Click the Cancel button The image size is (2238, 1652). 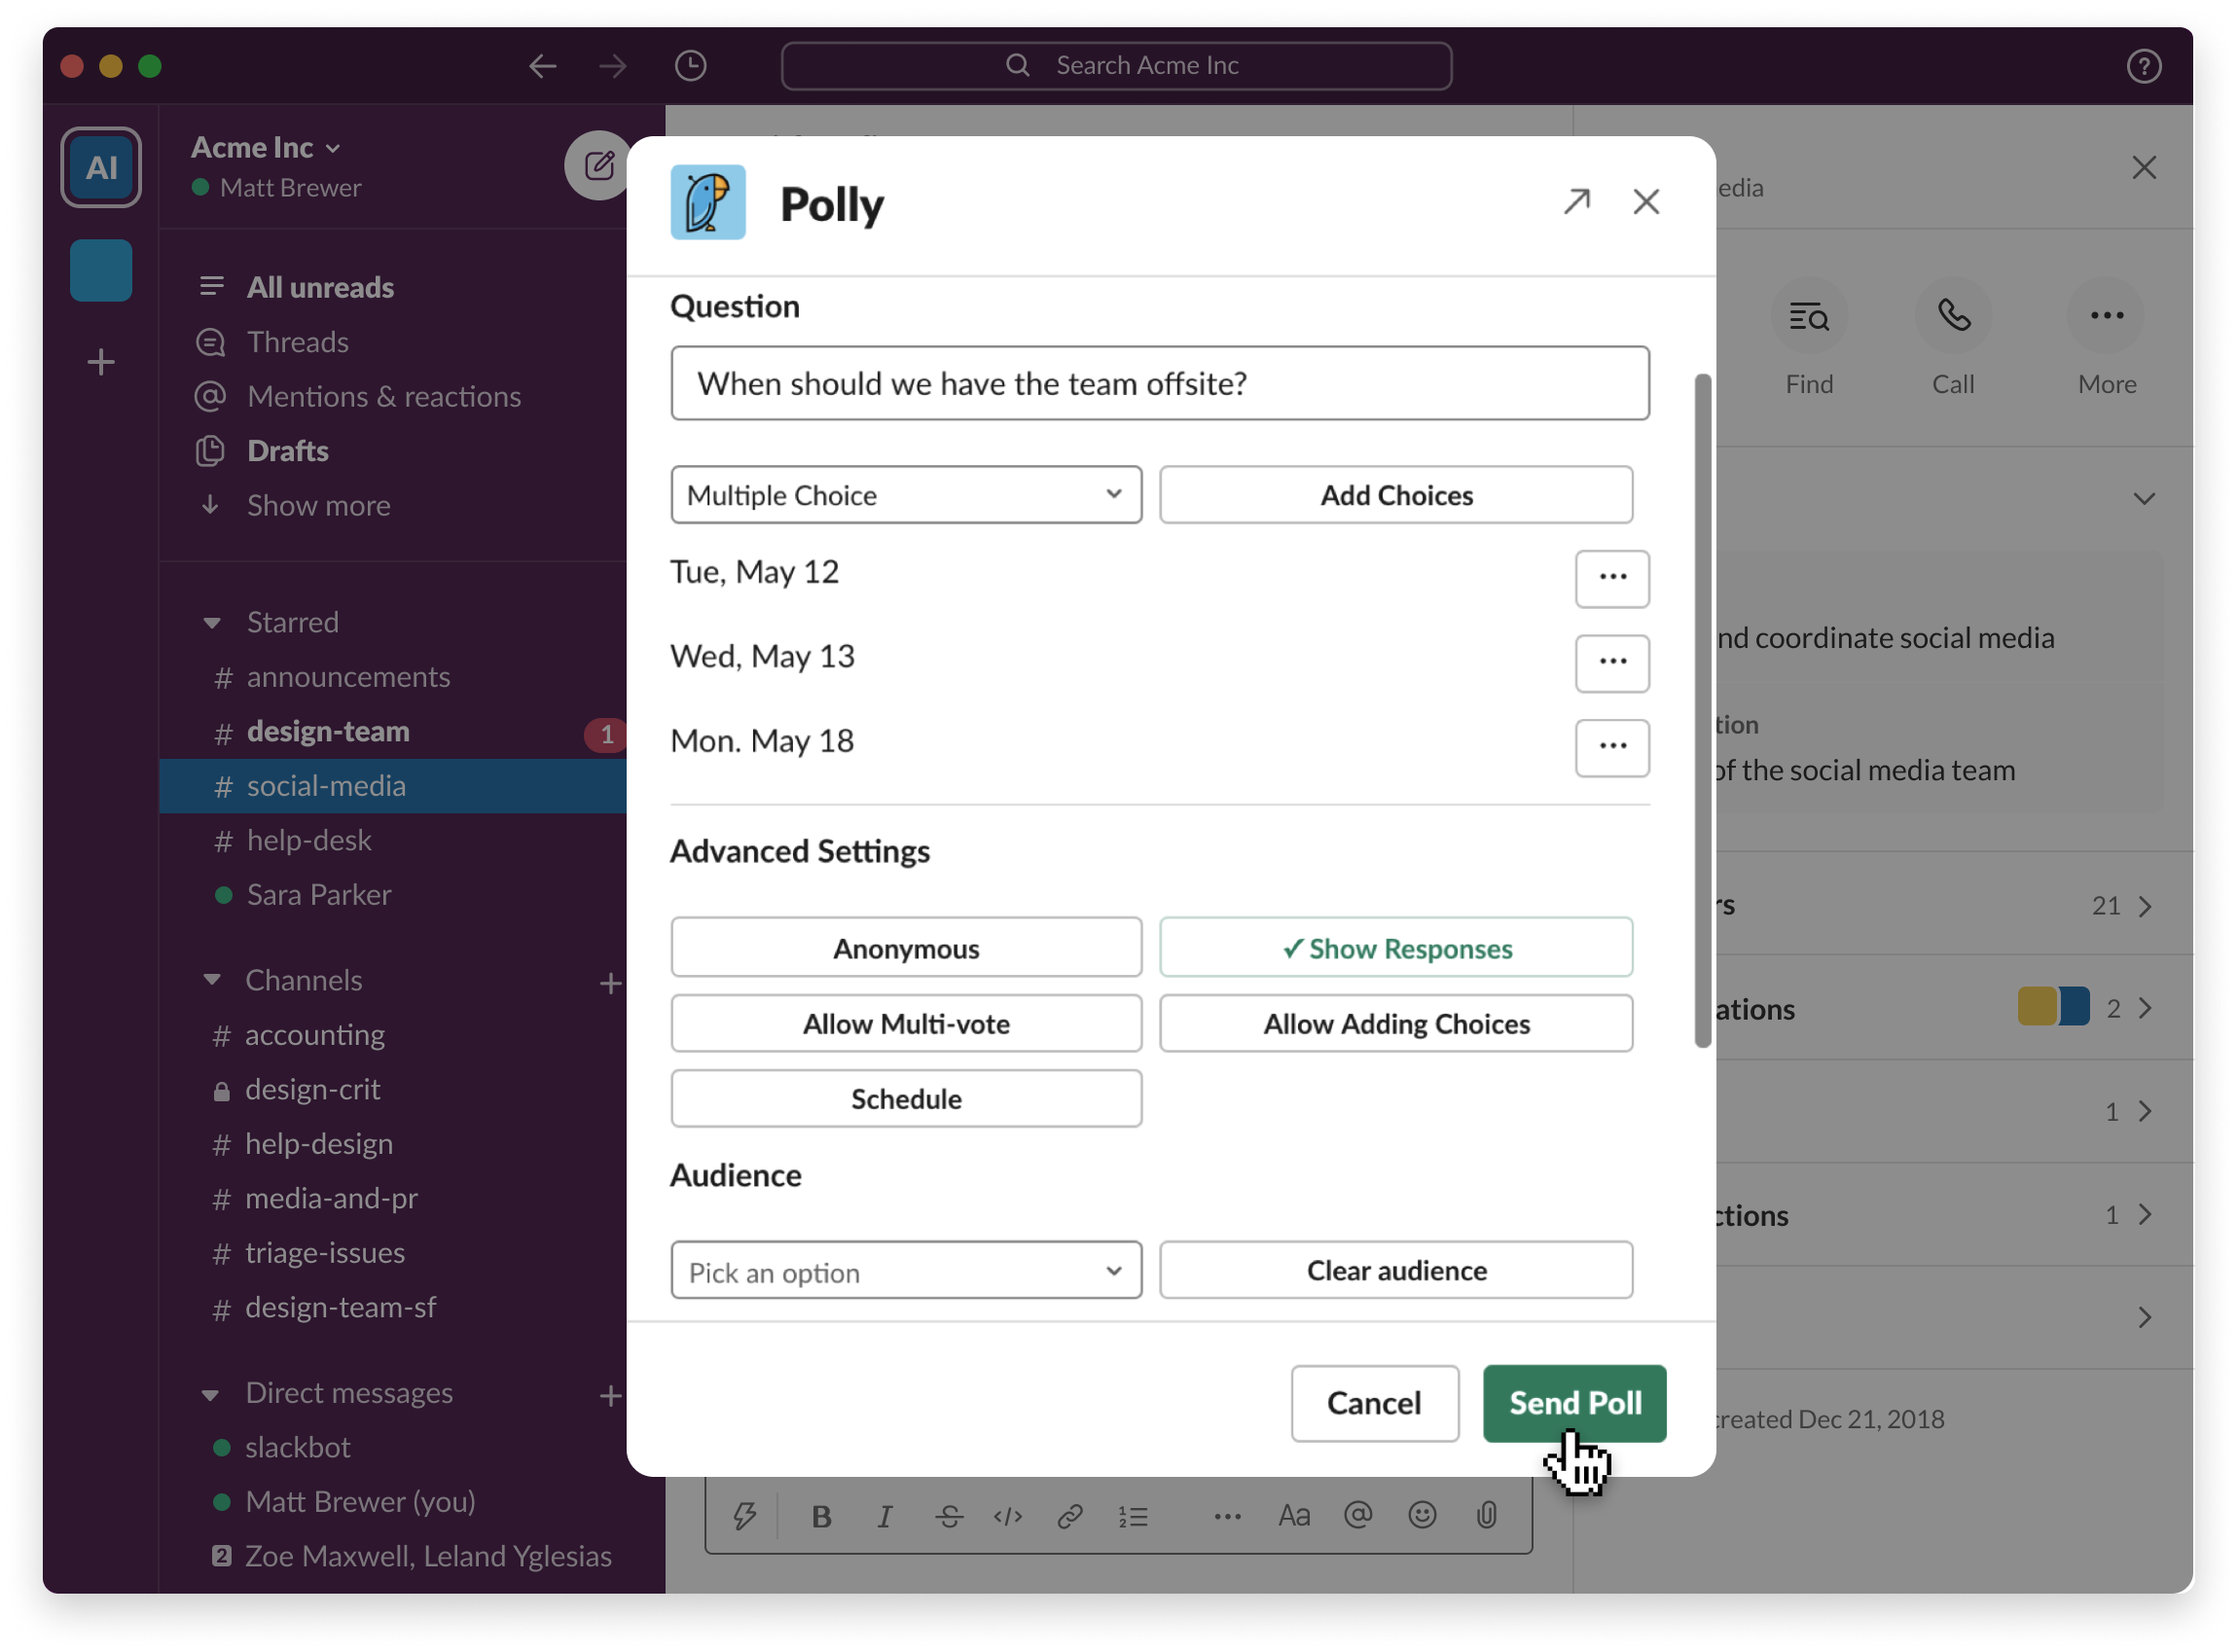click(x=1374, y=1403)
